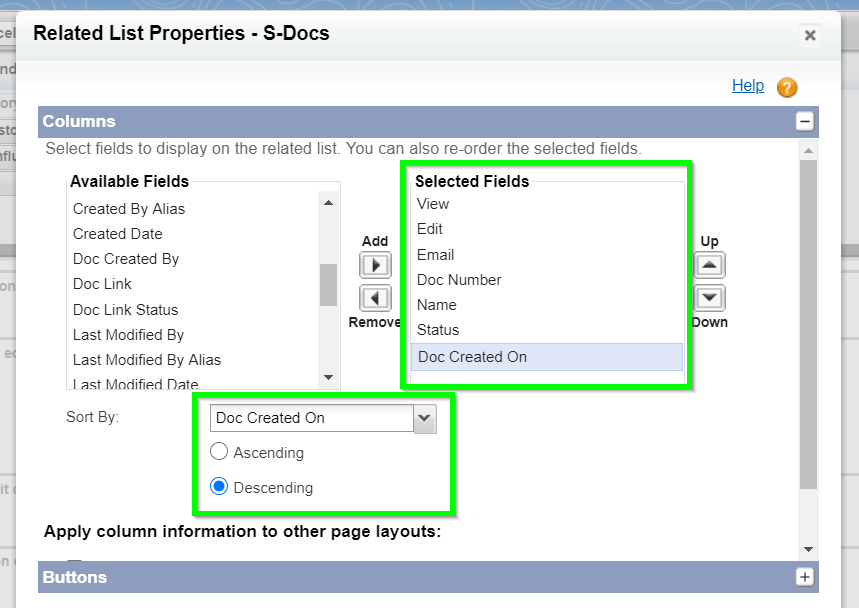Open the Help link
Image resolution: width=859 pixels, height=608 pixels.
click(748, 85)
